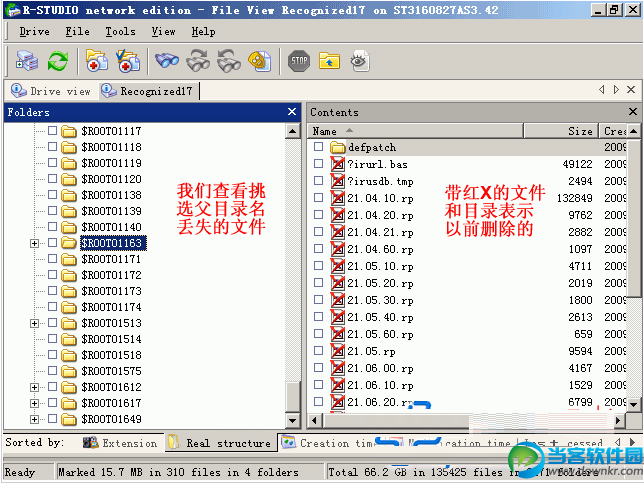Viewport: 644px width, 485px height.
Task: Open the Help menu
Action: pyautogui.click(x=203, y=32)
